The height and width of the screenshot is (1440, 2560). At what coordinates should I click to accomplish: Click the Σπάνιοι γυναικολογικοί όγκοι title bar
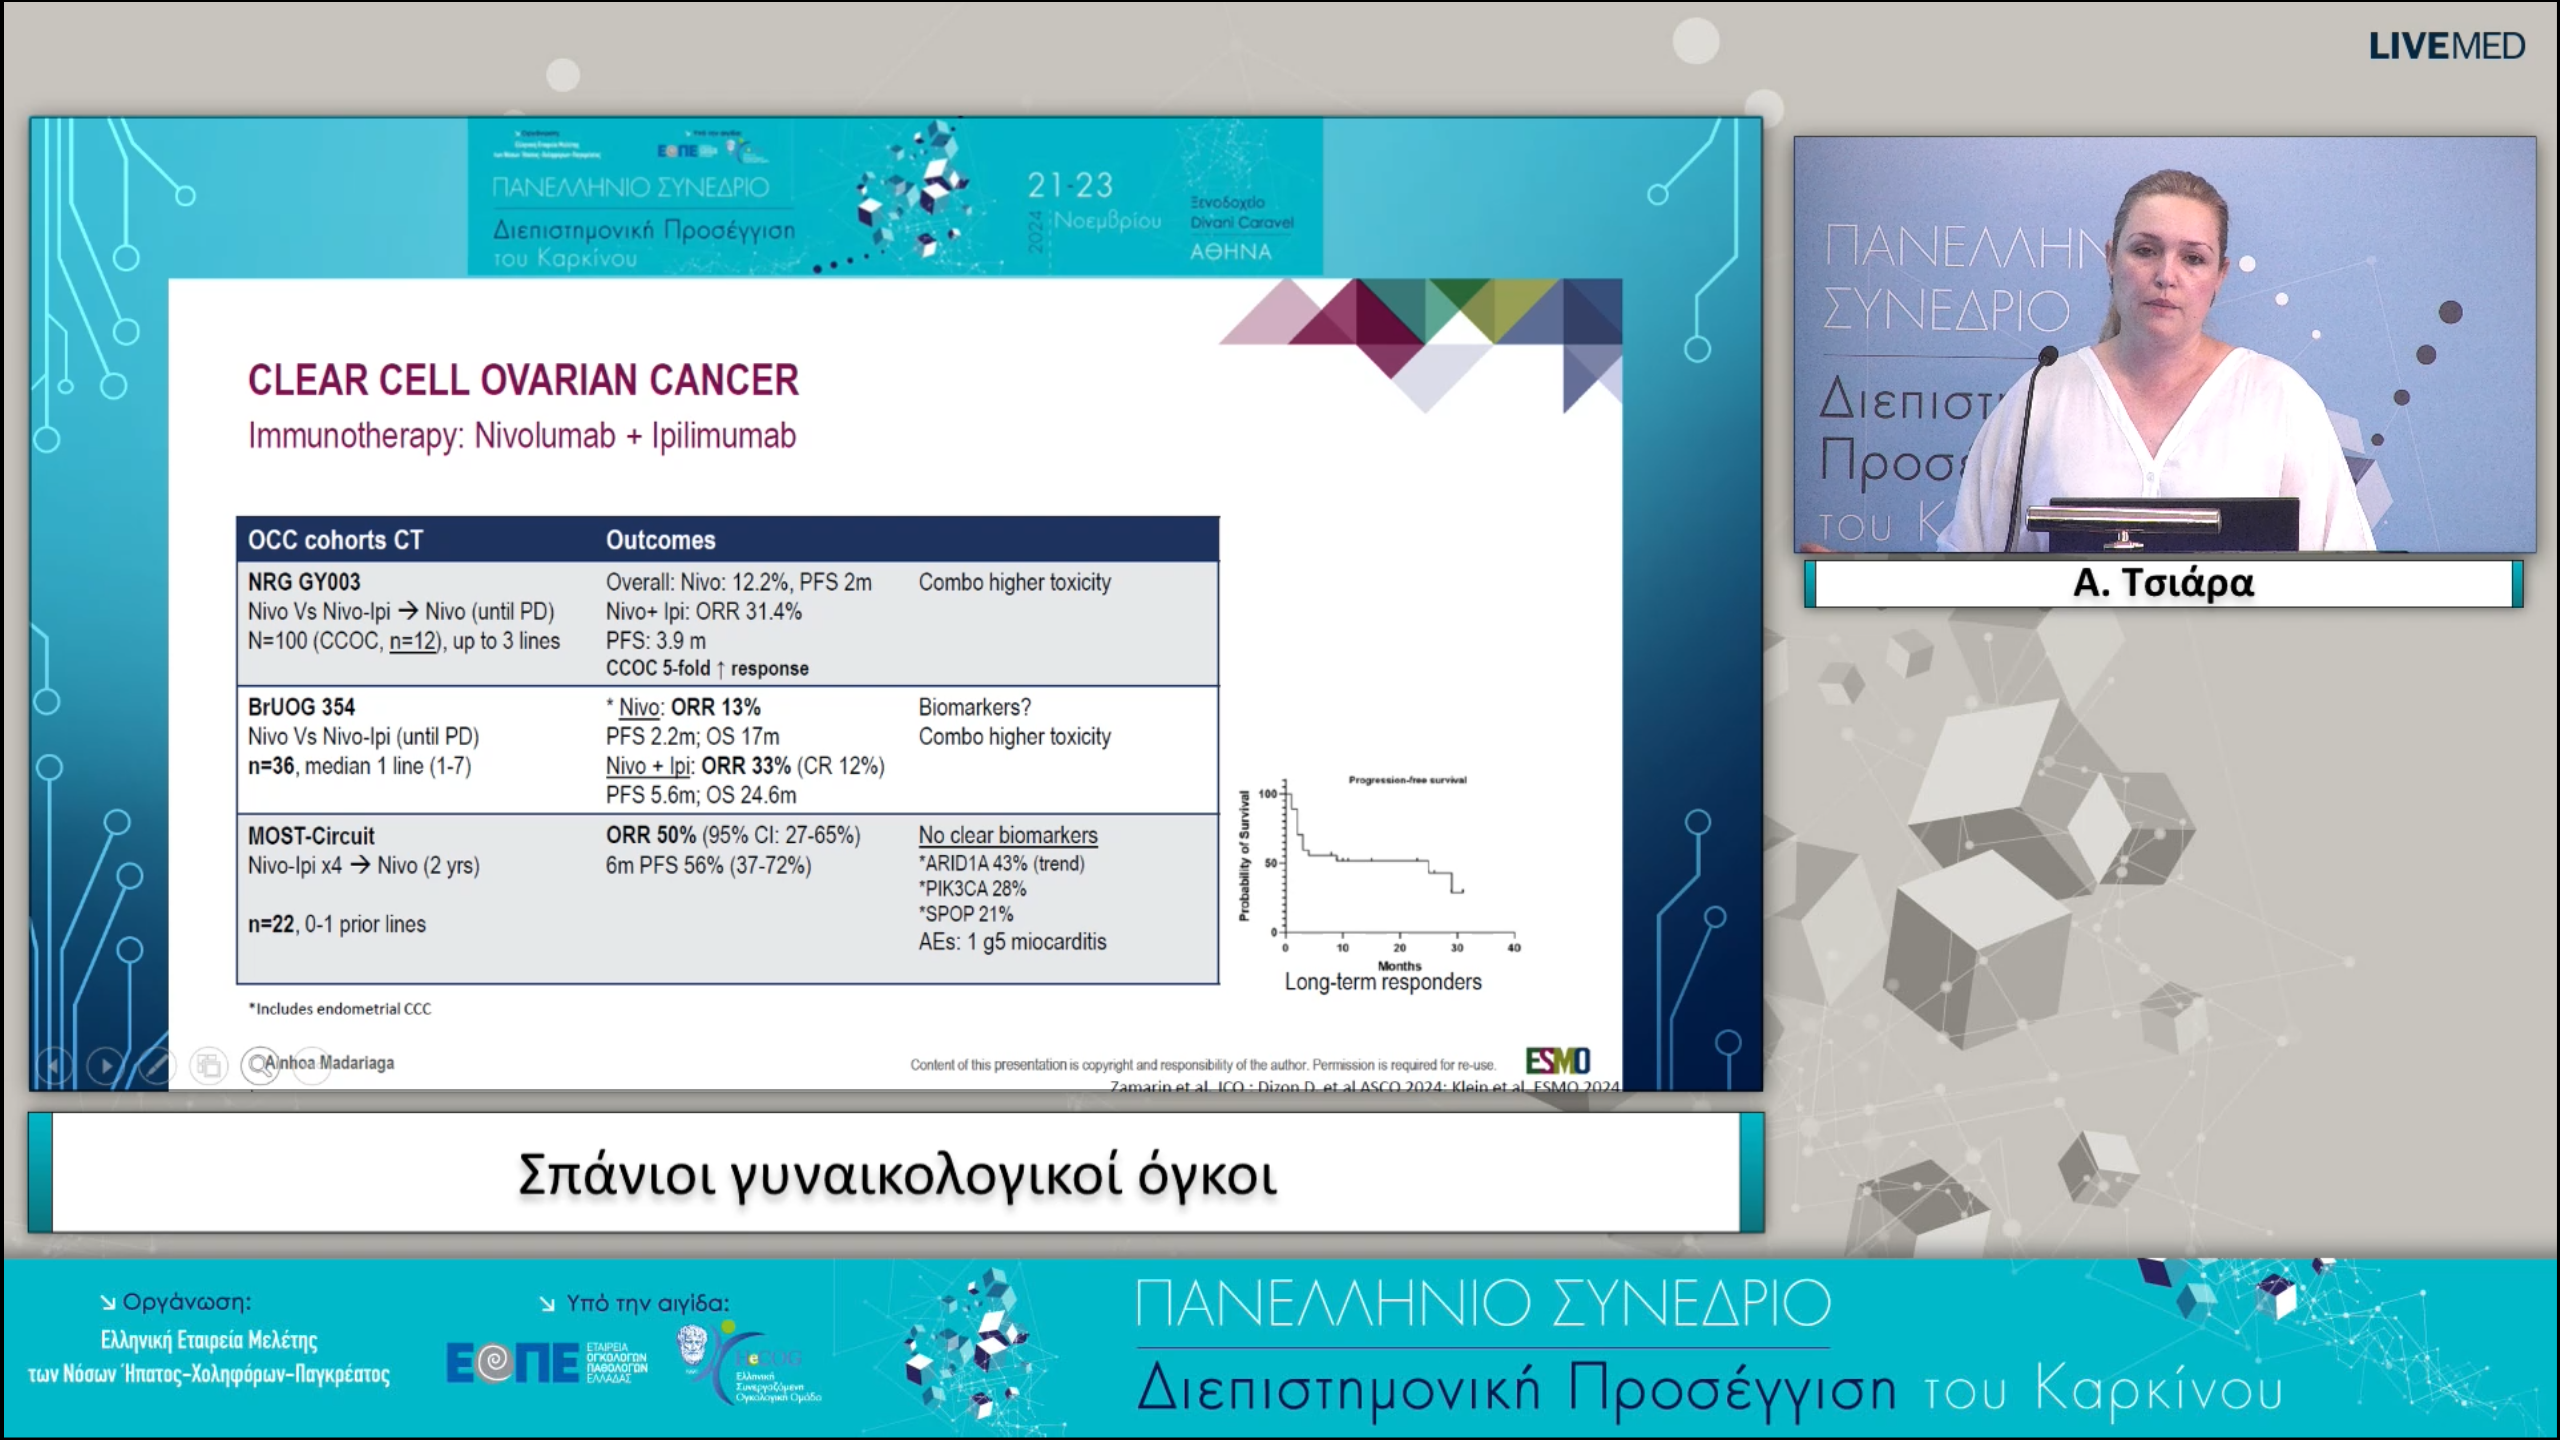click(896, 1173)
